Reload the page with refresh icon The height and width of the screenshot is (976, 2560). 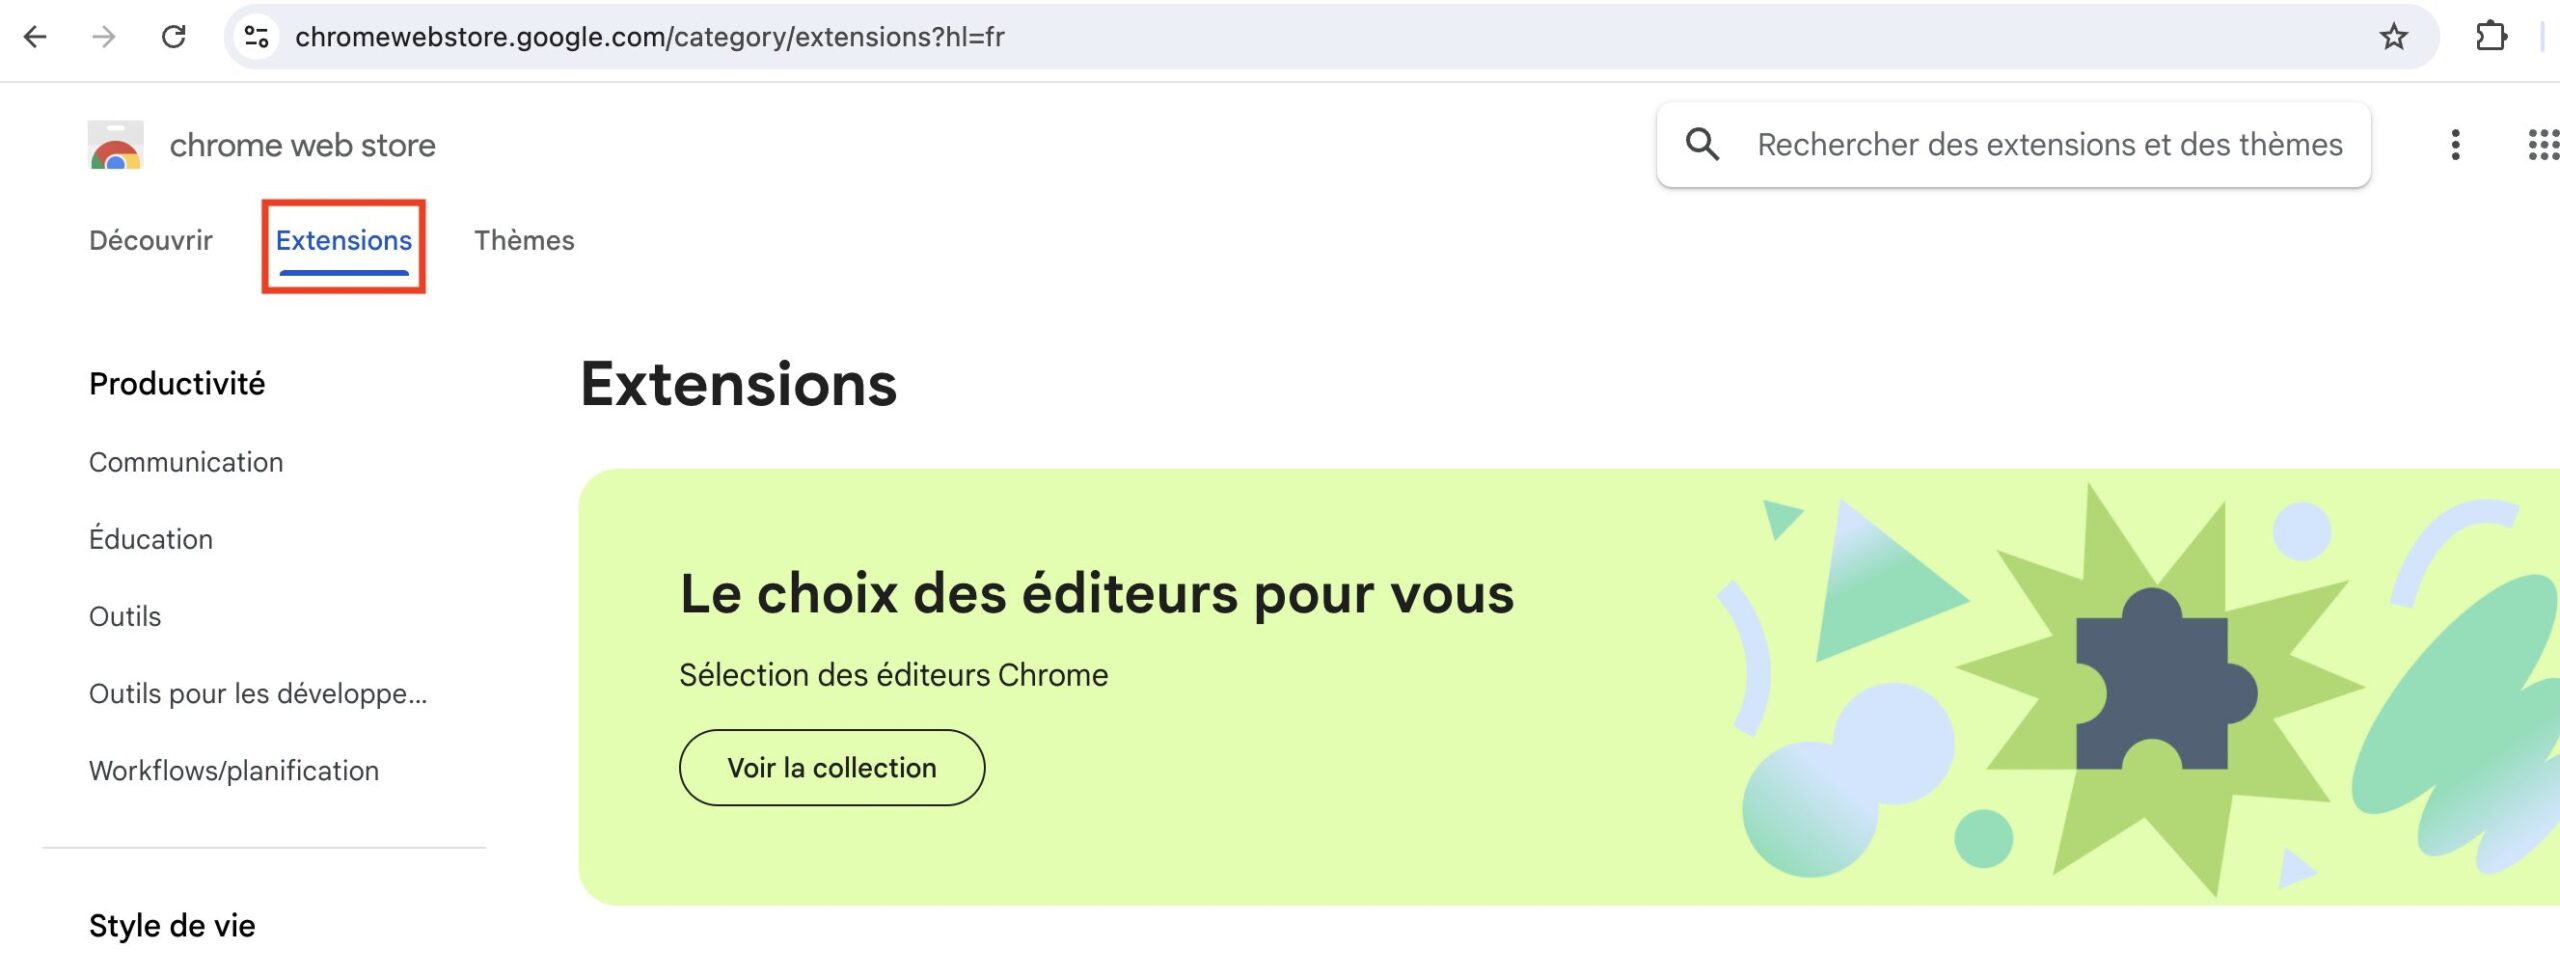174,37
